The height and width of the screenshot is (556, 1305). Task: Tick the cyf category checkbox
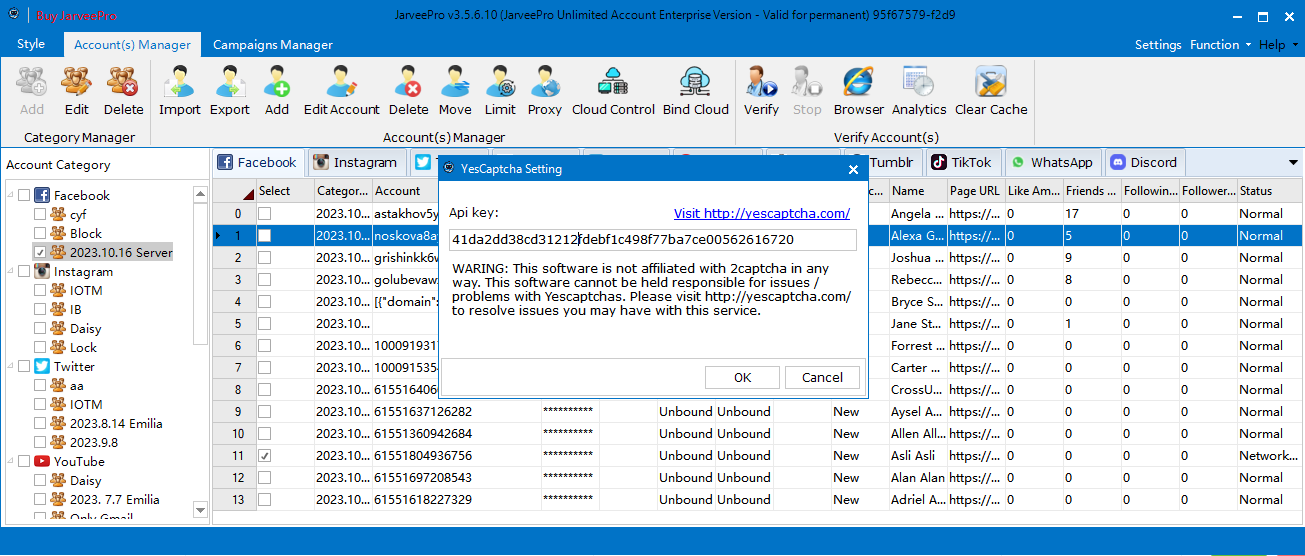click(x=40, y=214)
